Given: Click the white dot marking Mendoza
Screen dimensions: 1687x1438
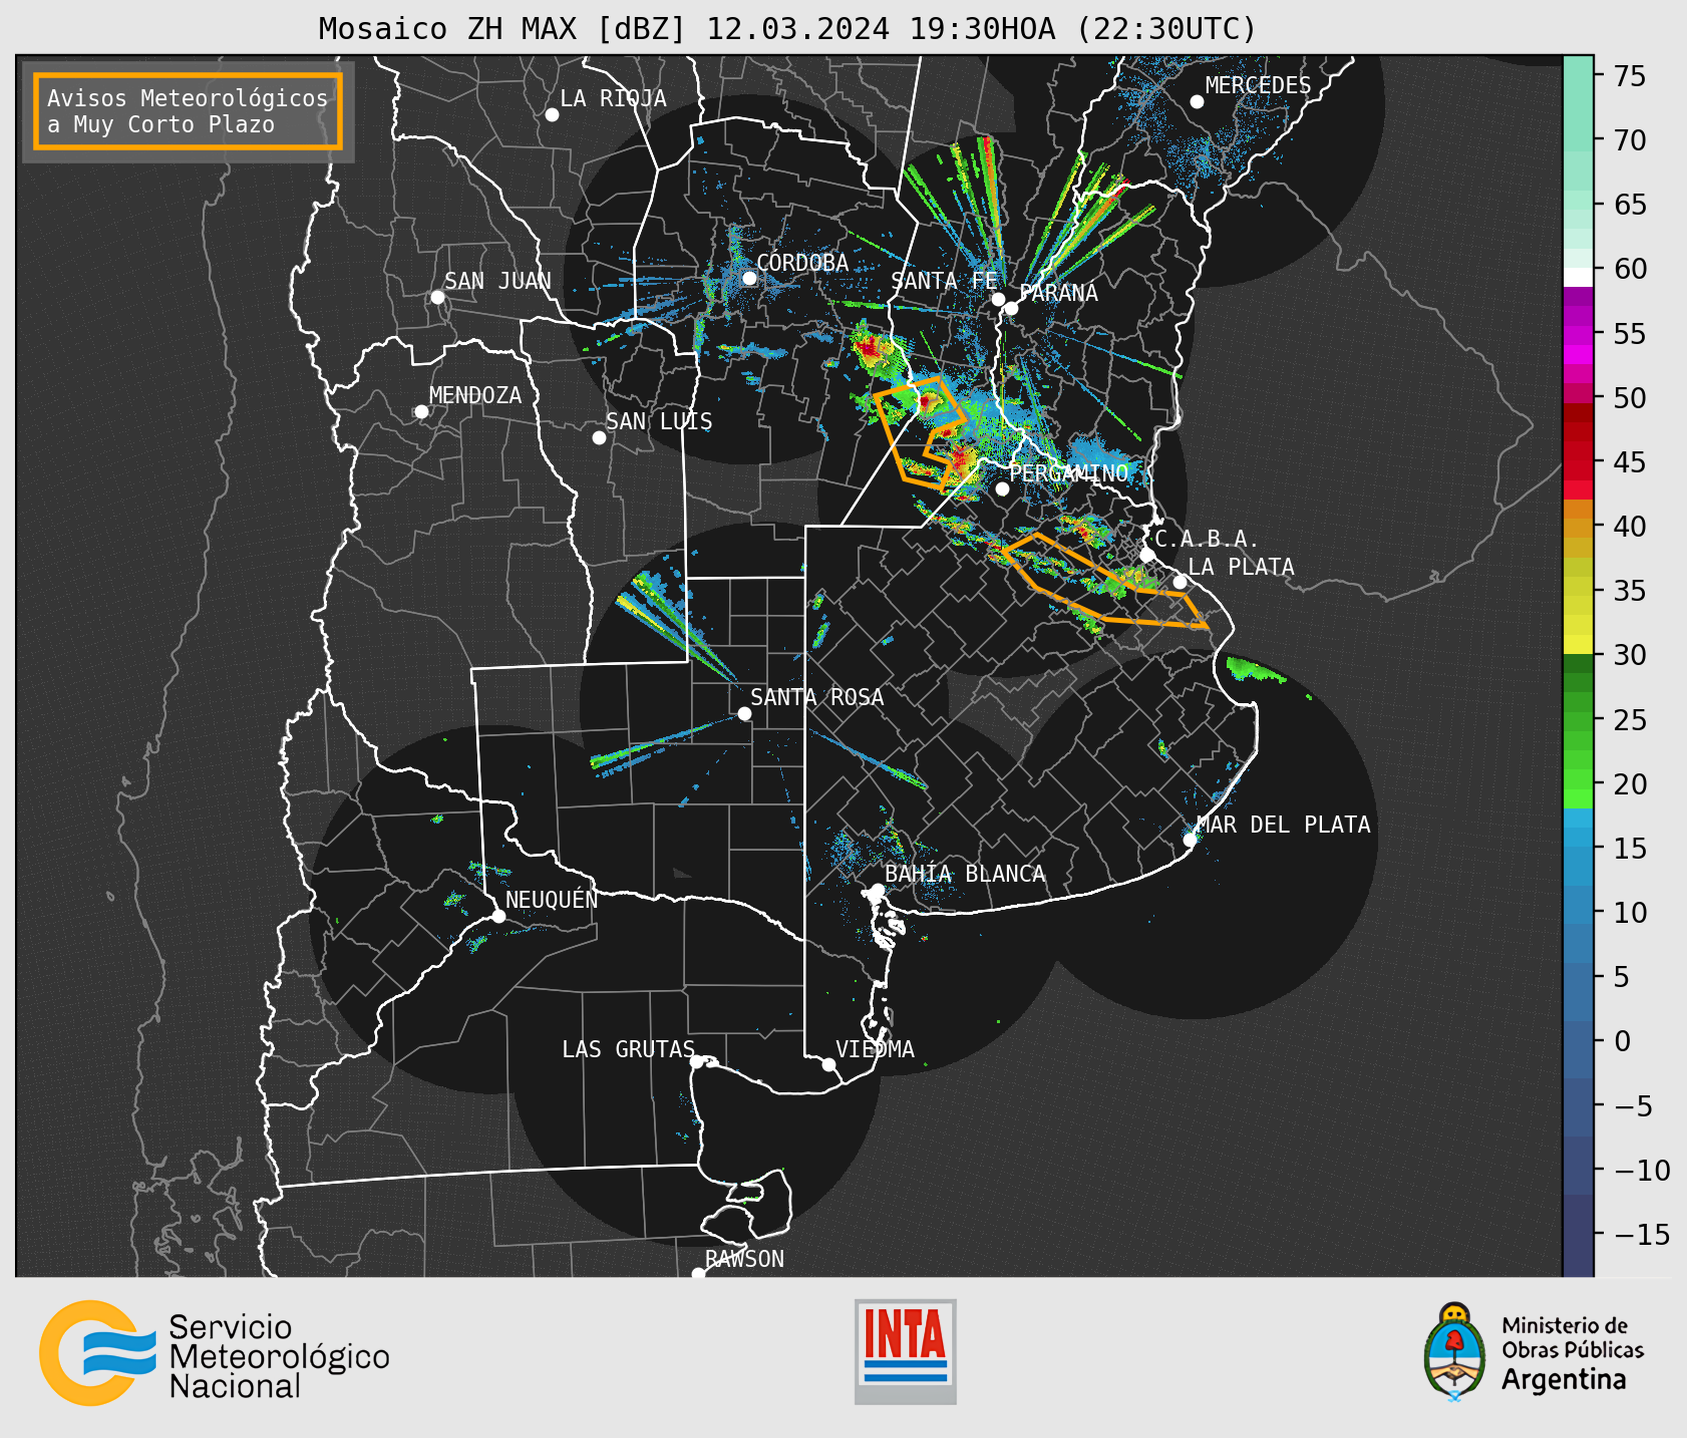Looking at the screenshot, I should point(421,412).
